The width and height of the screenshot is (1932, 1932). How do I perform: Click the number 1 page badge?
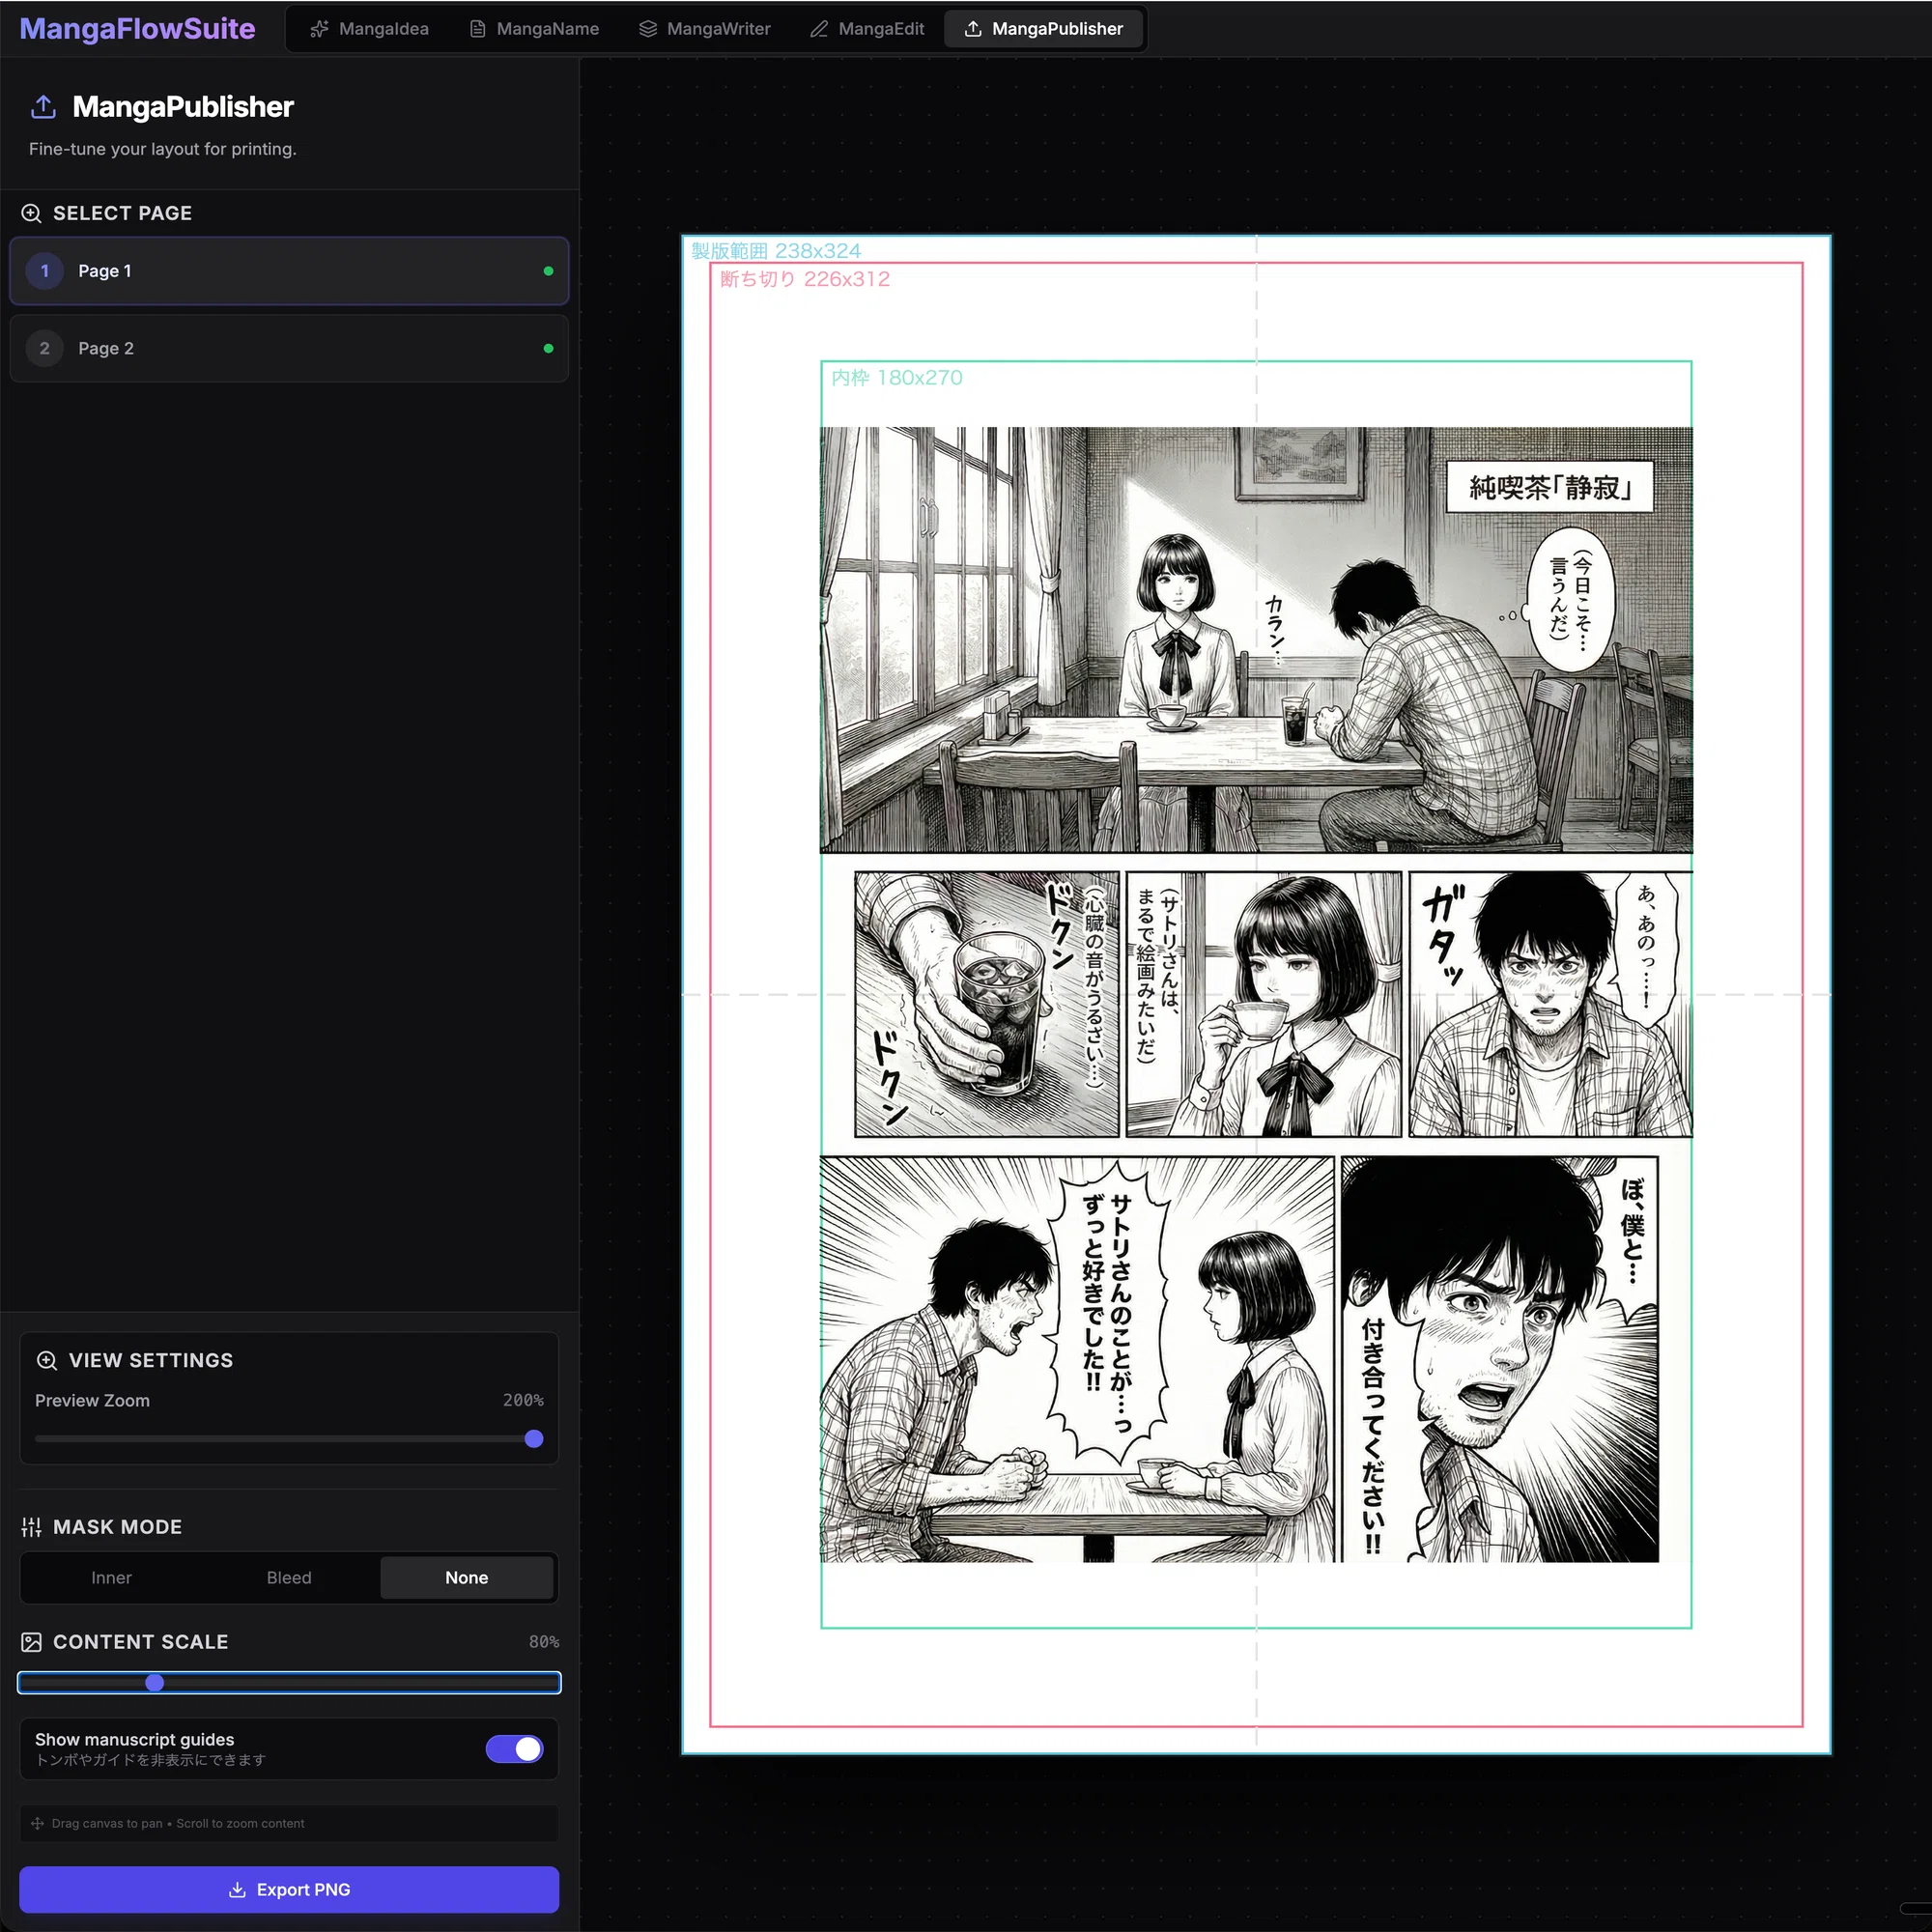(x=44, y=271)
